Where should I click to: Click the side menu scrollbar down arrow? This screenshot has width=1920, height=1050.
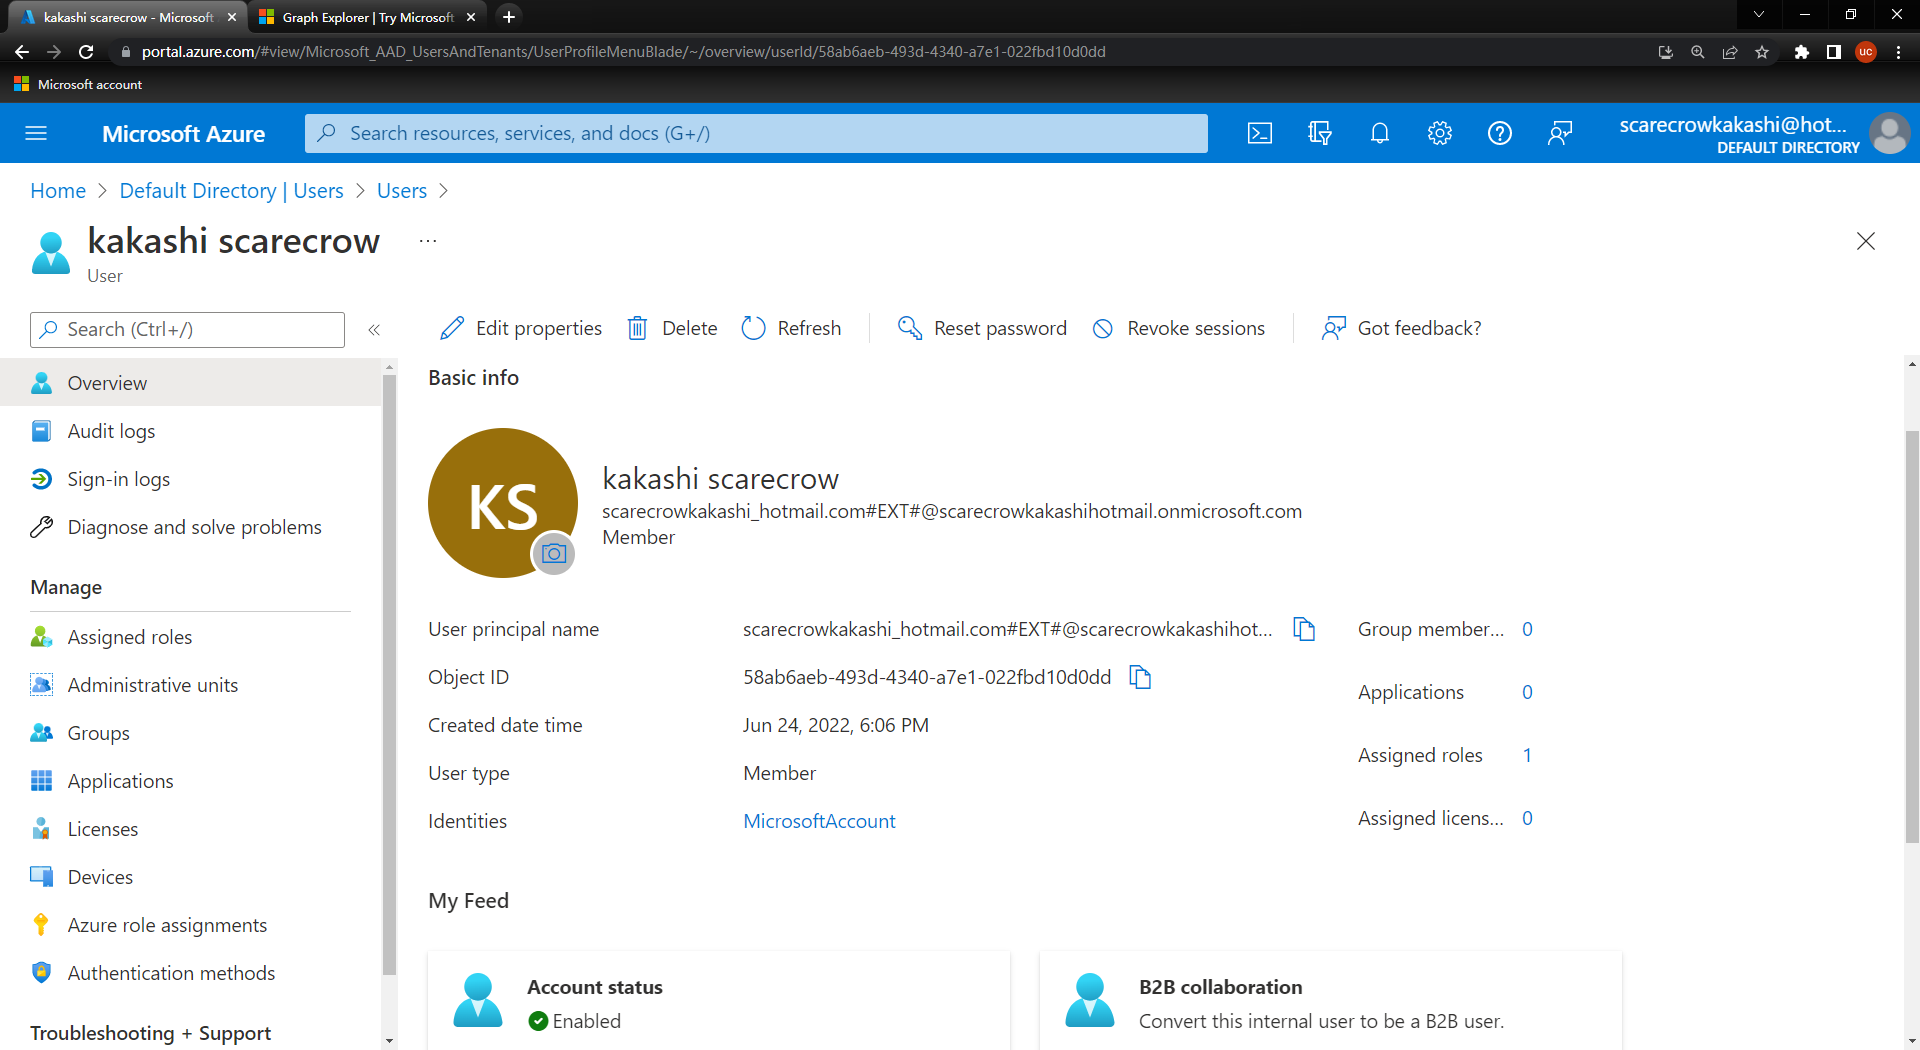[x=389, y=1041]
